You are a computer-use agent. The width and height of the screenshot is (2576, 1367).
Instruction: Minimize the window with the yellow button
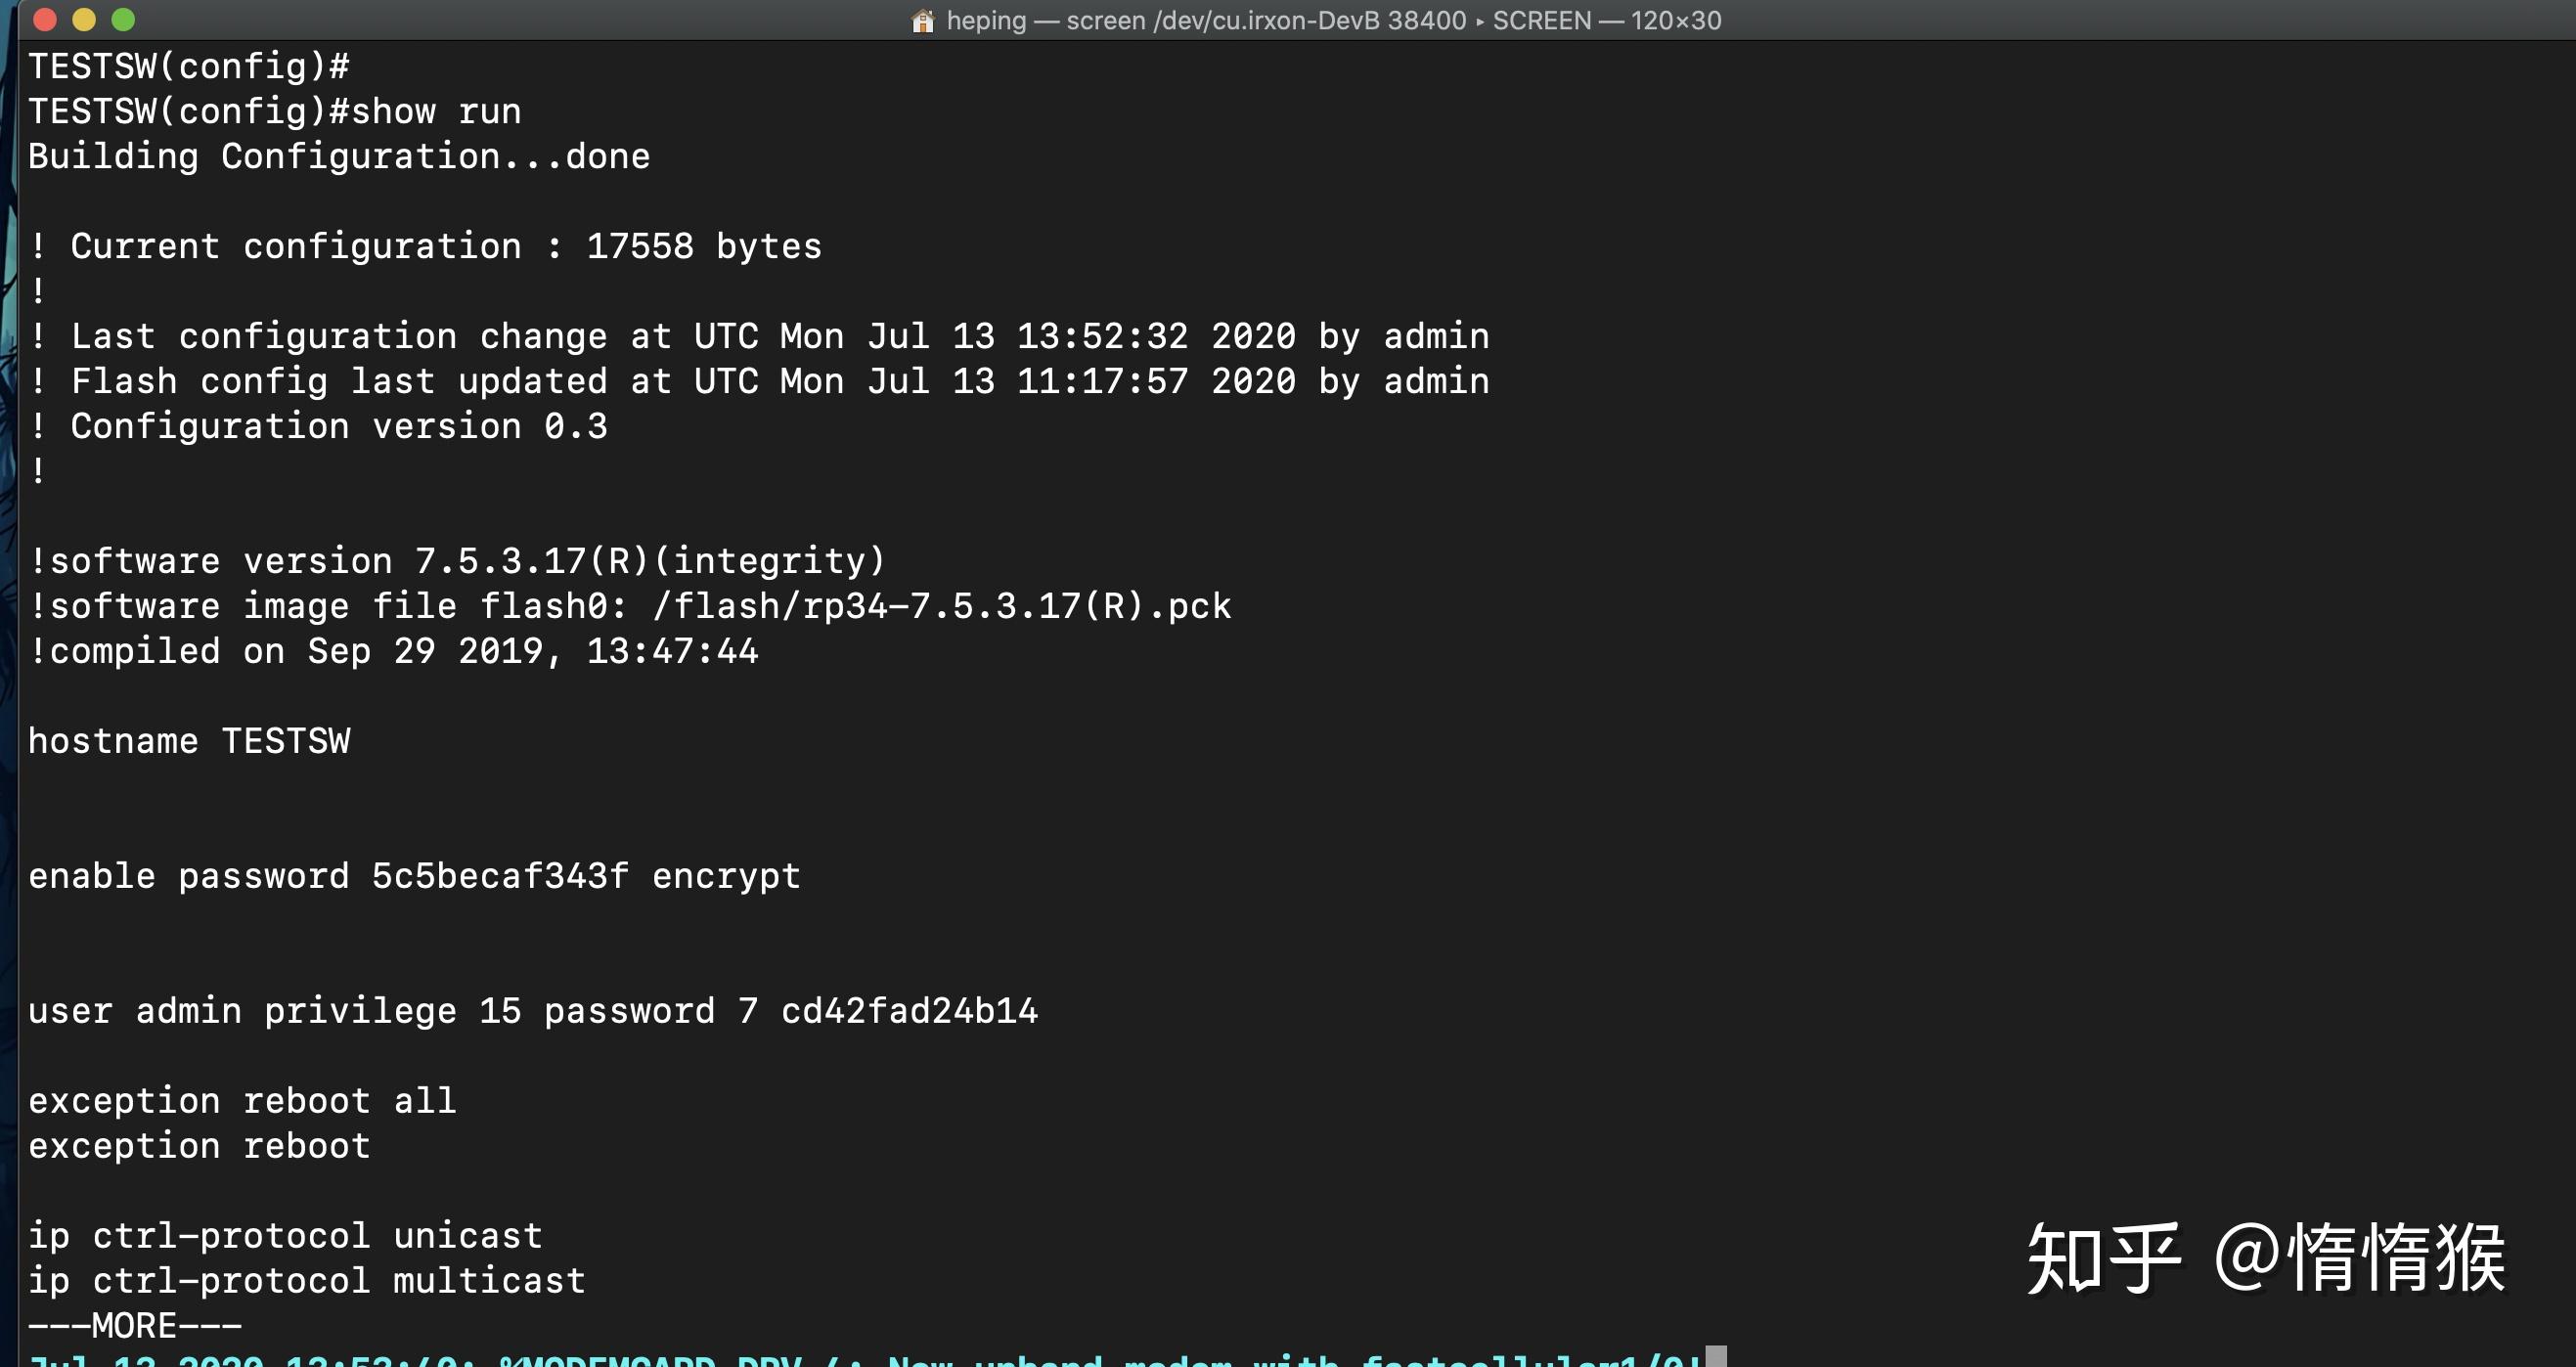[x=84, y=19]
